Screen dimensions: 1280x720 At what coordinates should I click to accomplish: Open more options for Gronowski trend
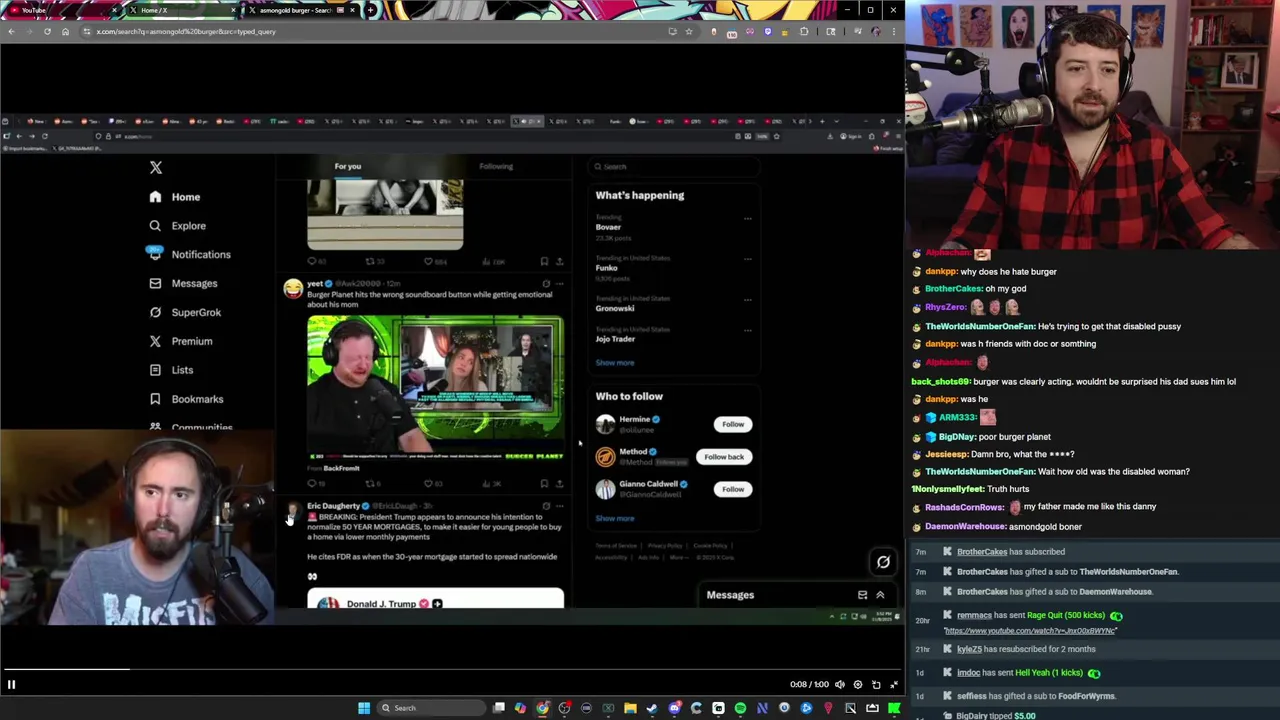[x=747, y=299]
